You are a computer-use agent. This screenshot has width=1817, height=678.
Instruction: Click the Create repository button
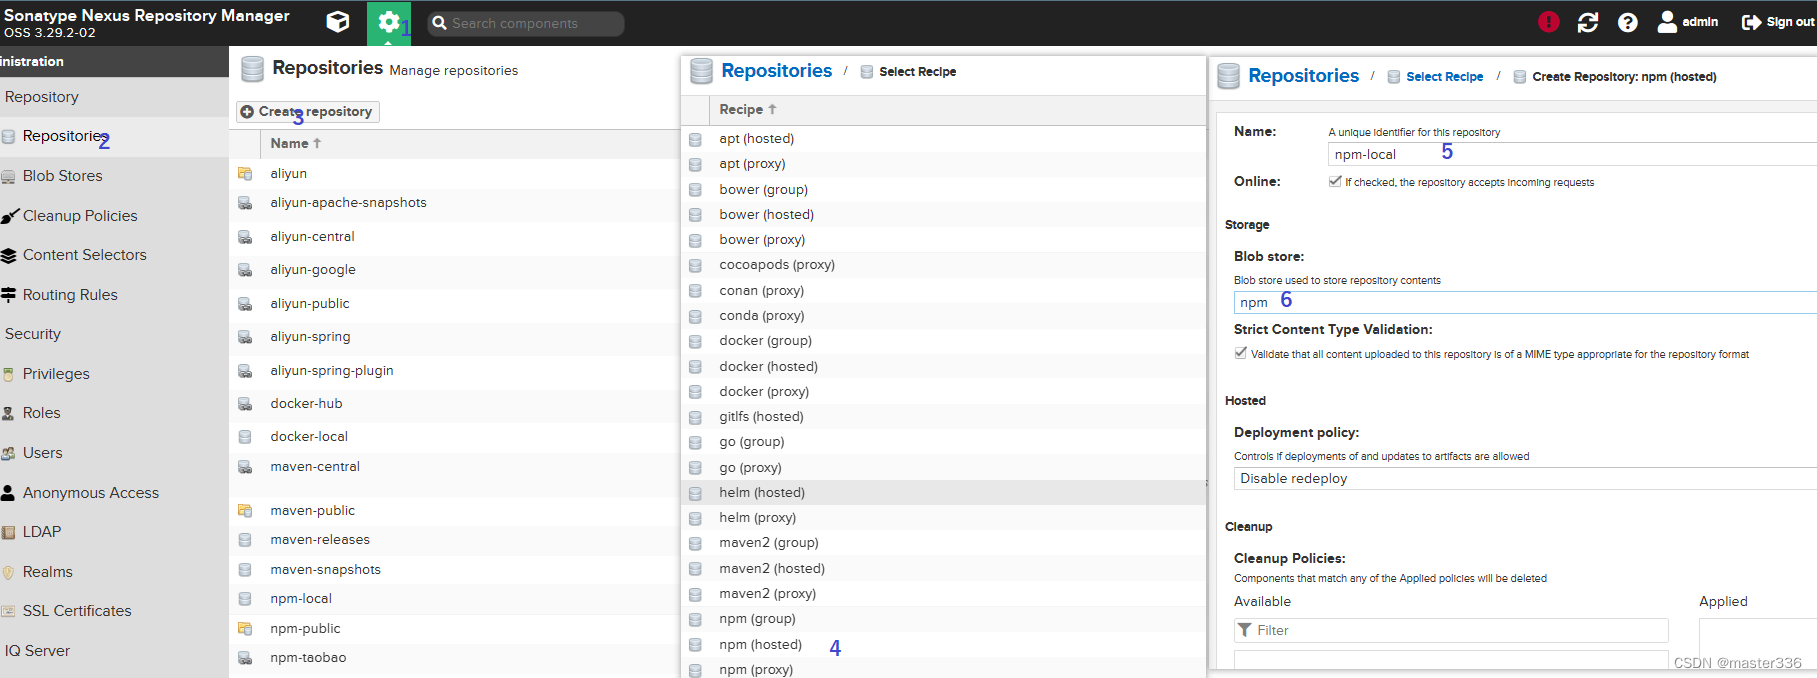pos(307,111)
